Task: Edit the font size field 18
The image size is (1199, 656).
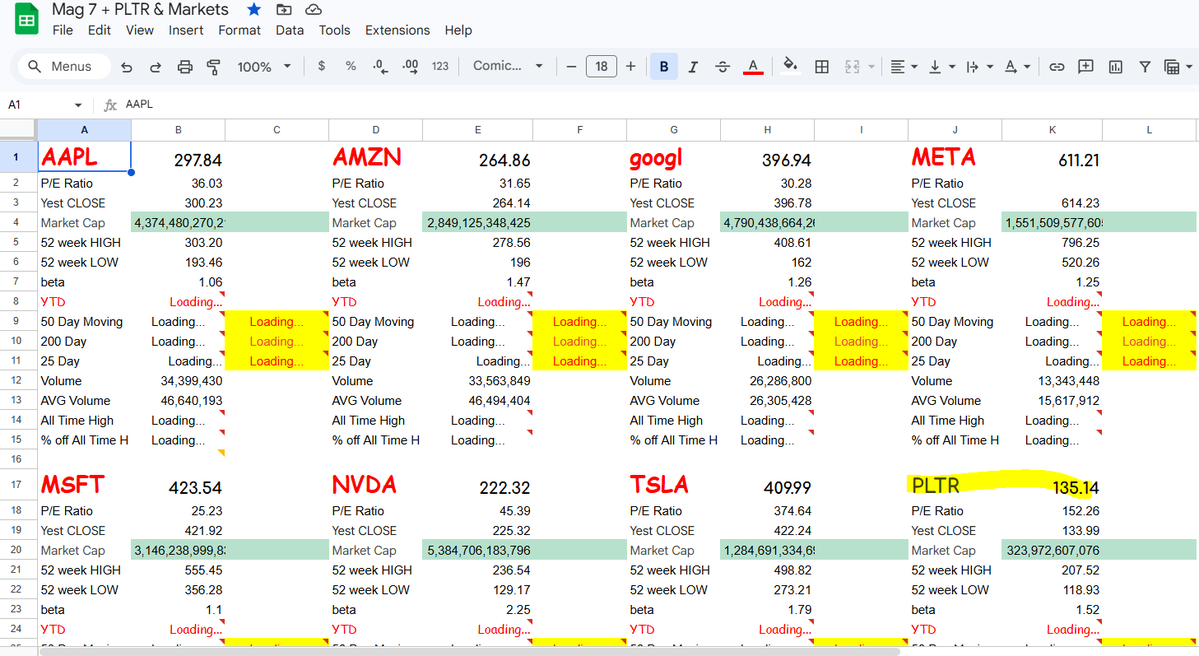Action: 601,67
